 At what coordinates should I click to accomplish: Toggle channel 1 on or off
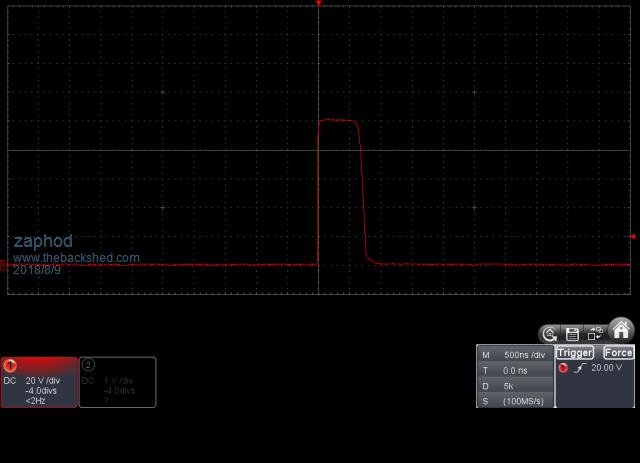point(11,366)
